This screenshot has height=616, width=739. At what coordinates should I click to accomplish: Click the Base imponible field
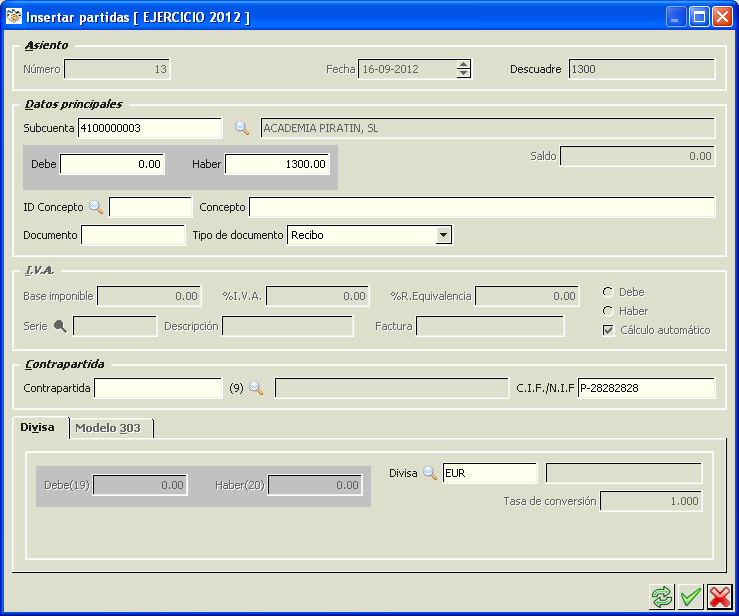click(149, 296)
